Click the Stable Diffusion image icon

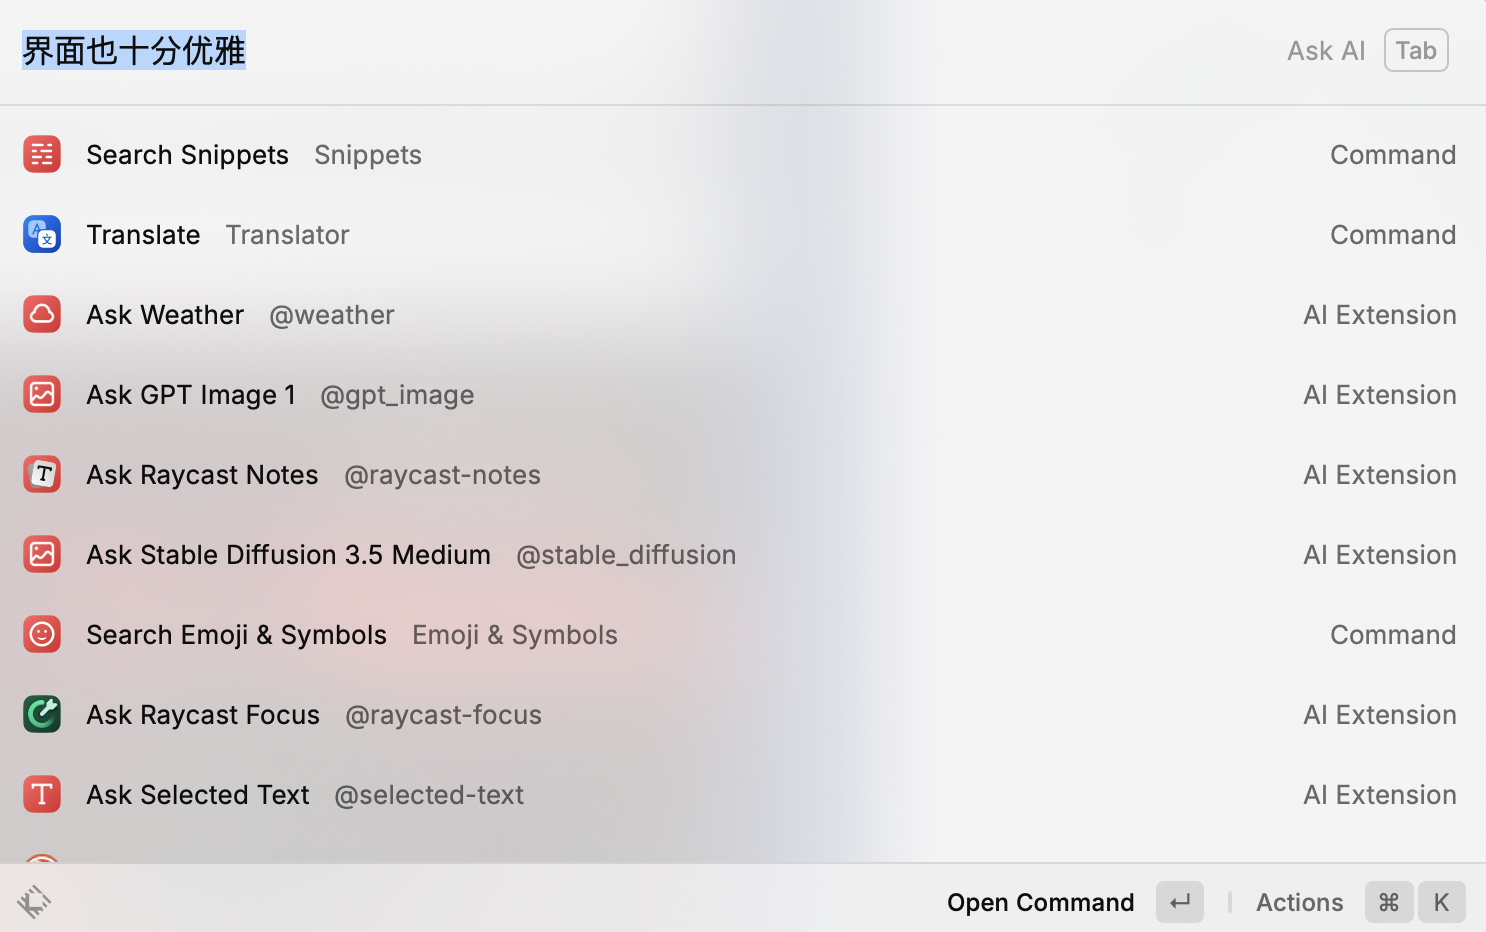click(x=42, y=555)
